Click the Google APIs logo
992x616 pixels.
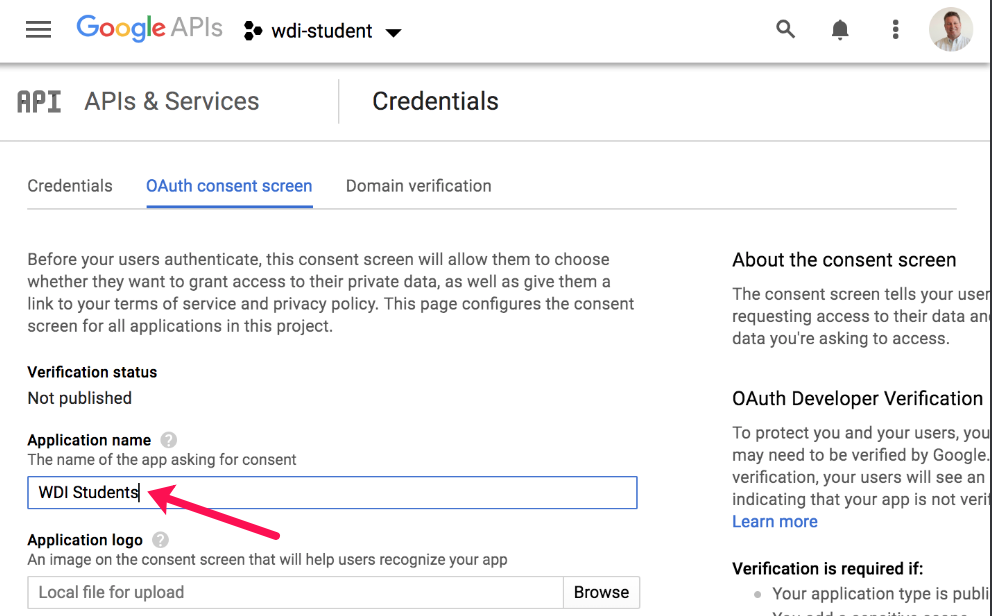[150, 29]
